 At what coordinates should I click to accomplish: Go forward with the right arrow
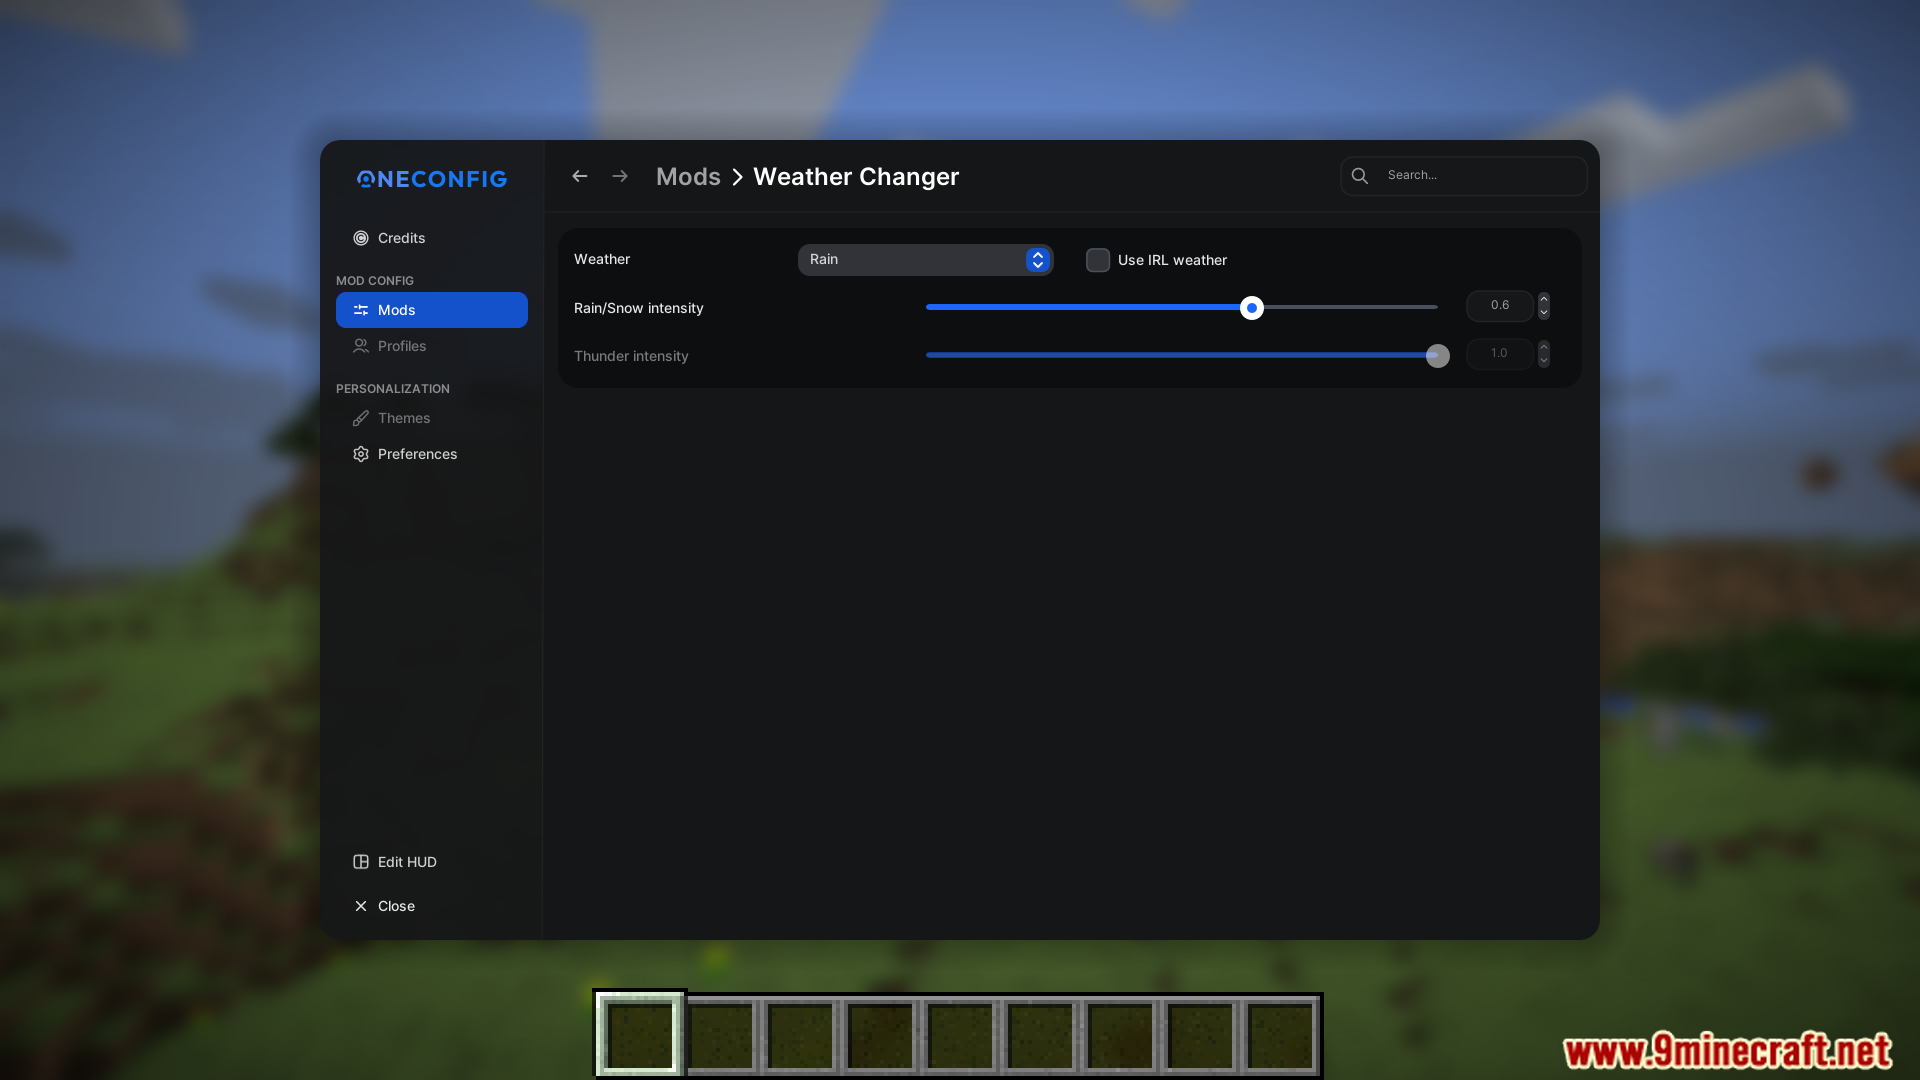tap(620, 176)
